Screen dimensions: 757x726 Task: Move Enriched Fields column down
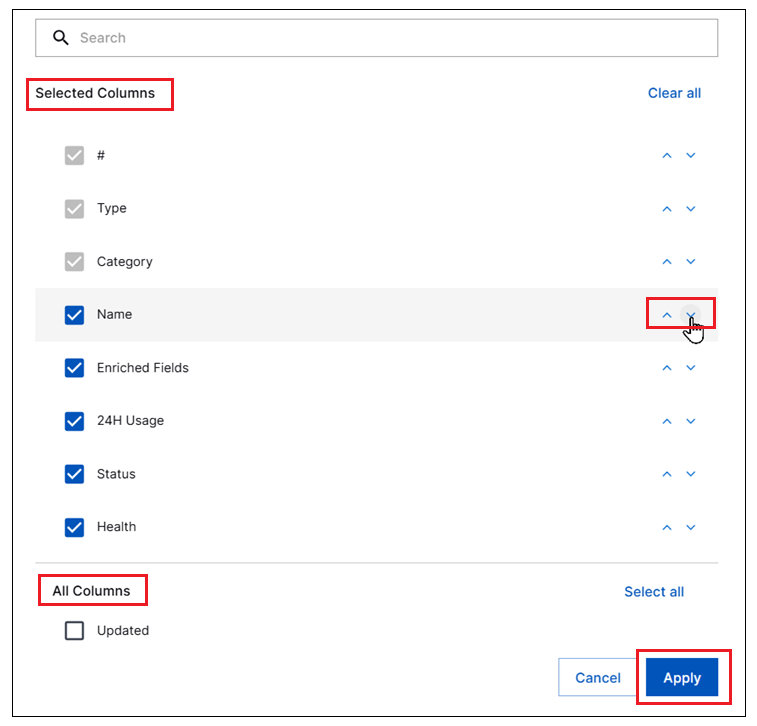691,368
